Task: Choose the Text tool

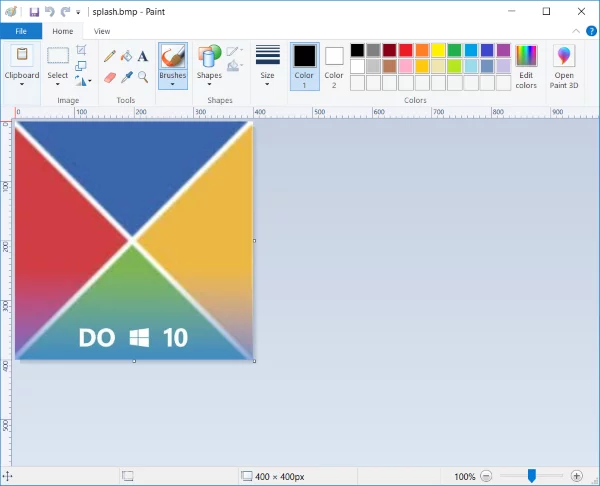Action: pyautogui.click(x=143, y=56)
